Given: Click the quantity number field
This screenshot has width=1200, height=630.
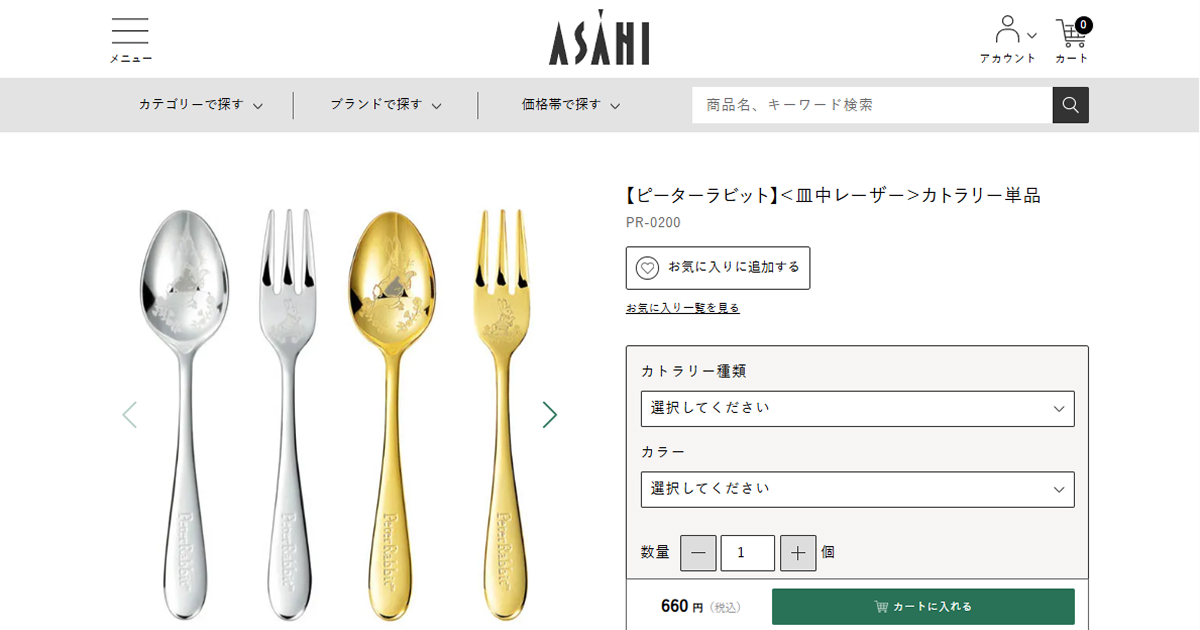Looking at the screenshot, I should [x=747, y=553].
